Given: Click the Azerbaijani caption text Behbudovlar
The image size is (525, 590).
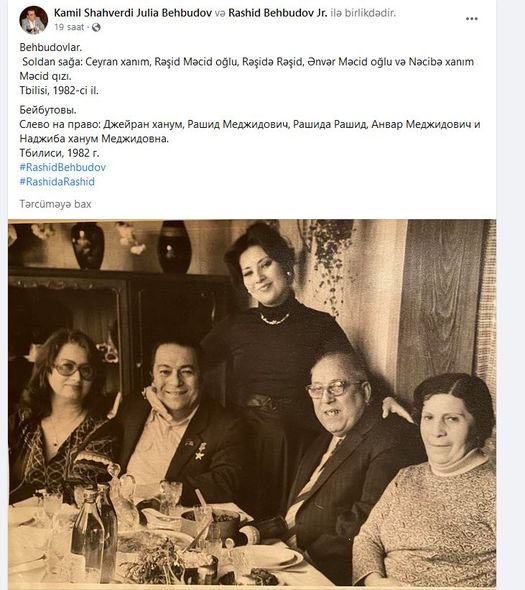Looking at the screenshot, I should (50, 47).
